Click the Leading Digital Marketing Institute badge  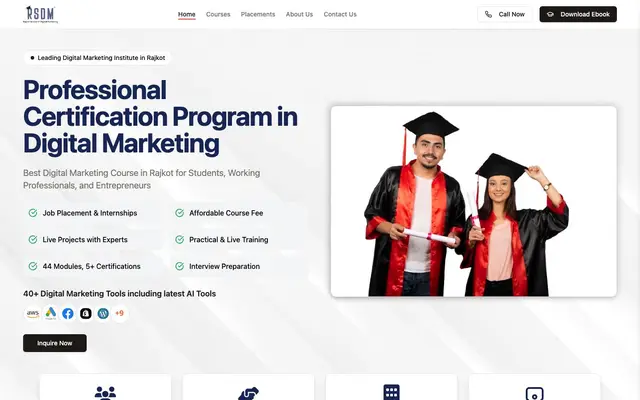click(97, 58)
